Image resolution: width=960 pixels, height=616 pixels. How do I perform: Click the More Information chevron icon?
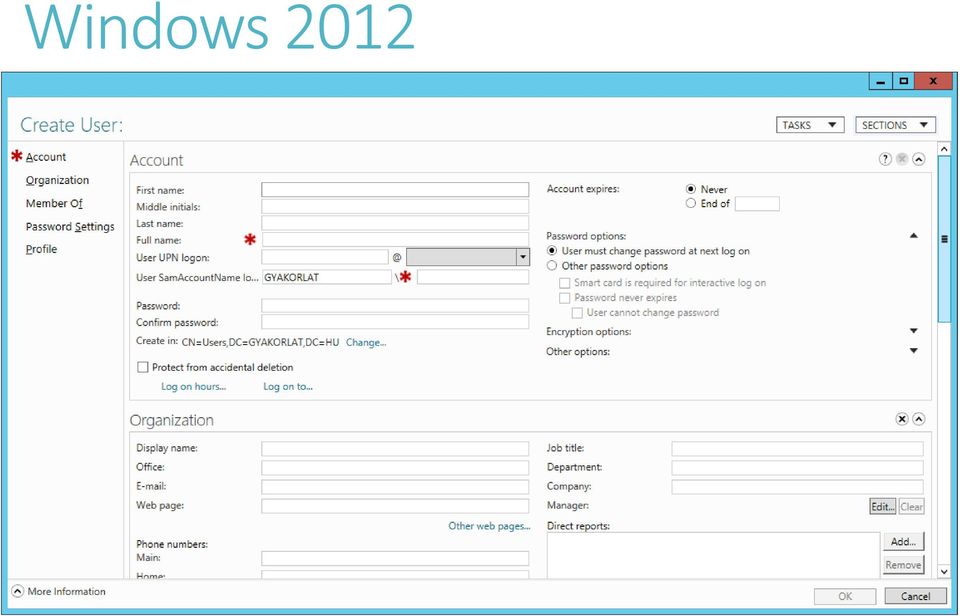(18, 592)
